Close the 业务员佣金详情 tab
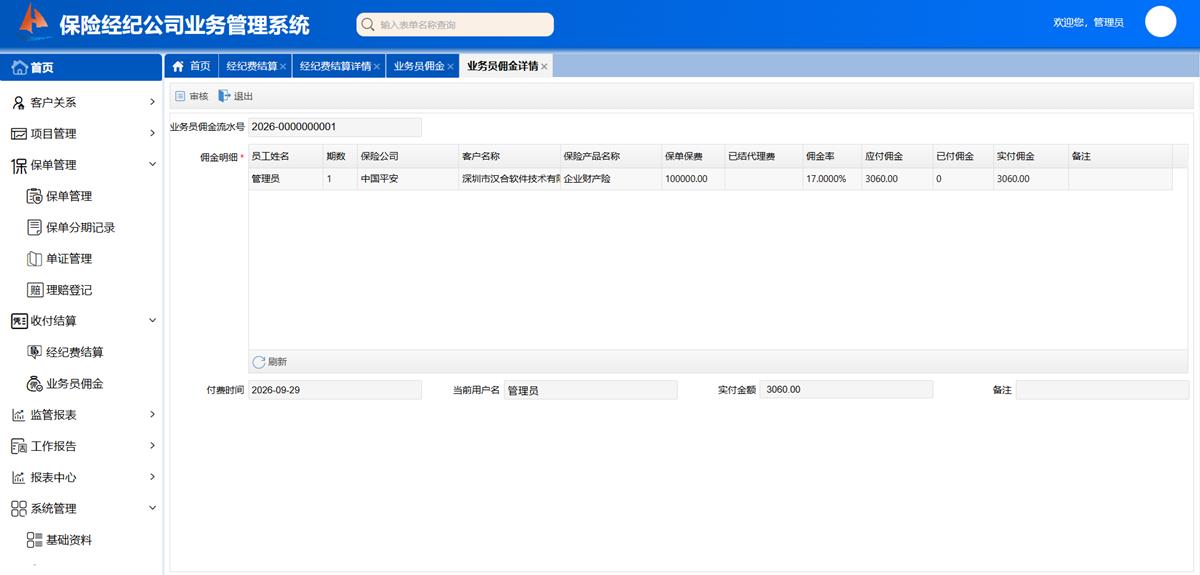Screen dimensions: 1200x575 click(544, 67)
